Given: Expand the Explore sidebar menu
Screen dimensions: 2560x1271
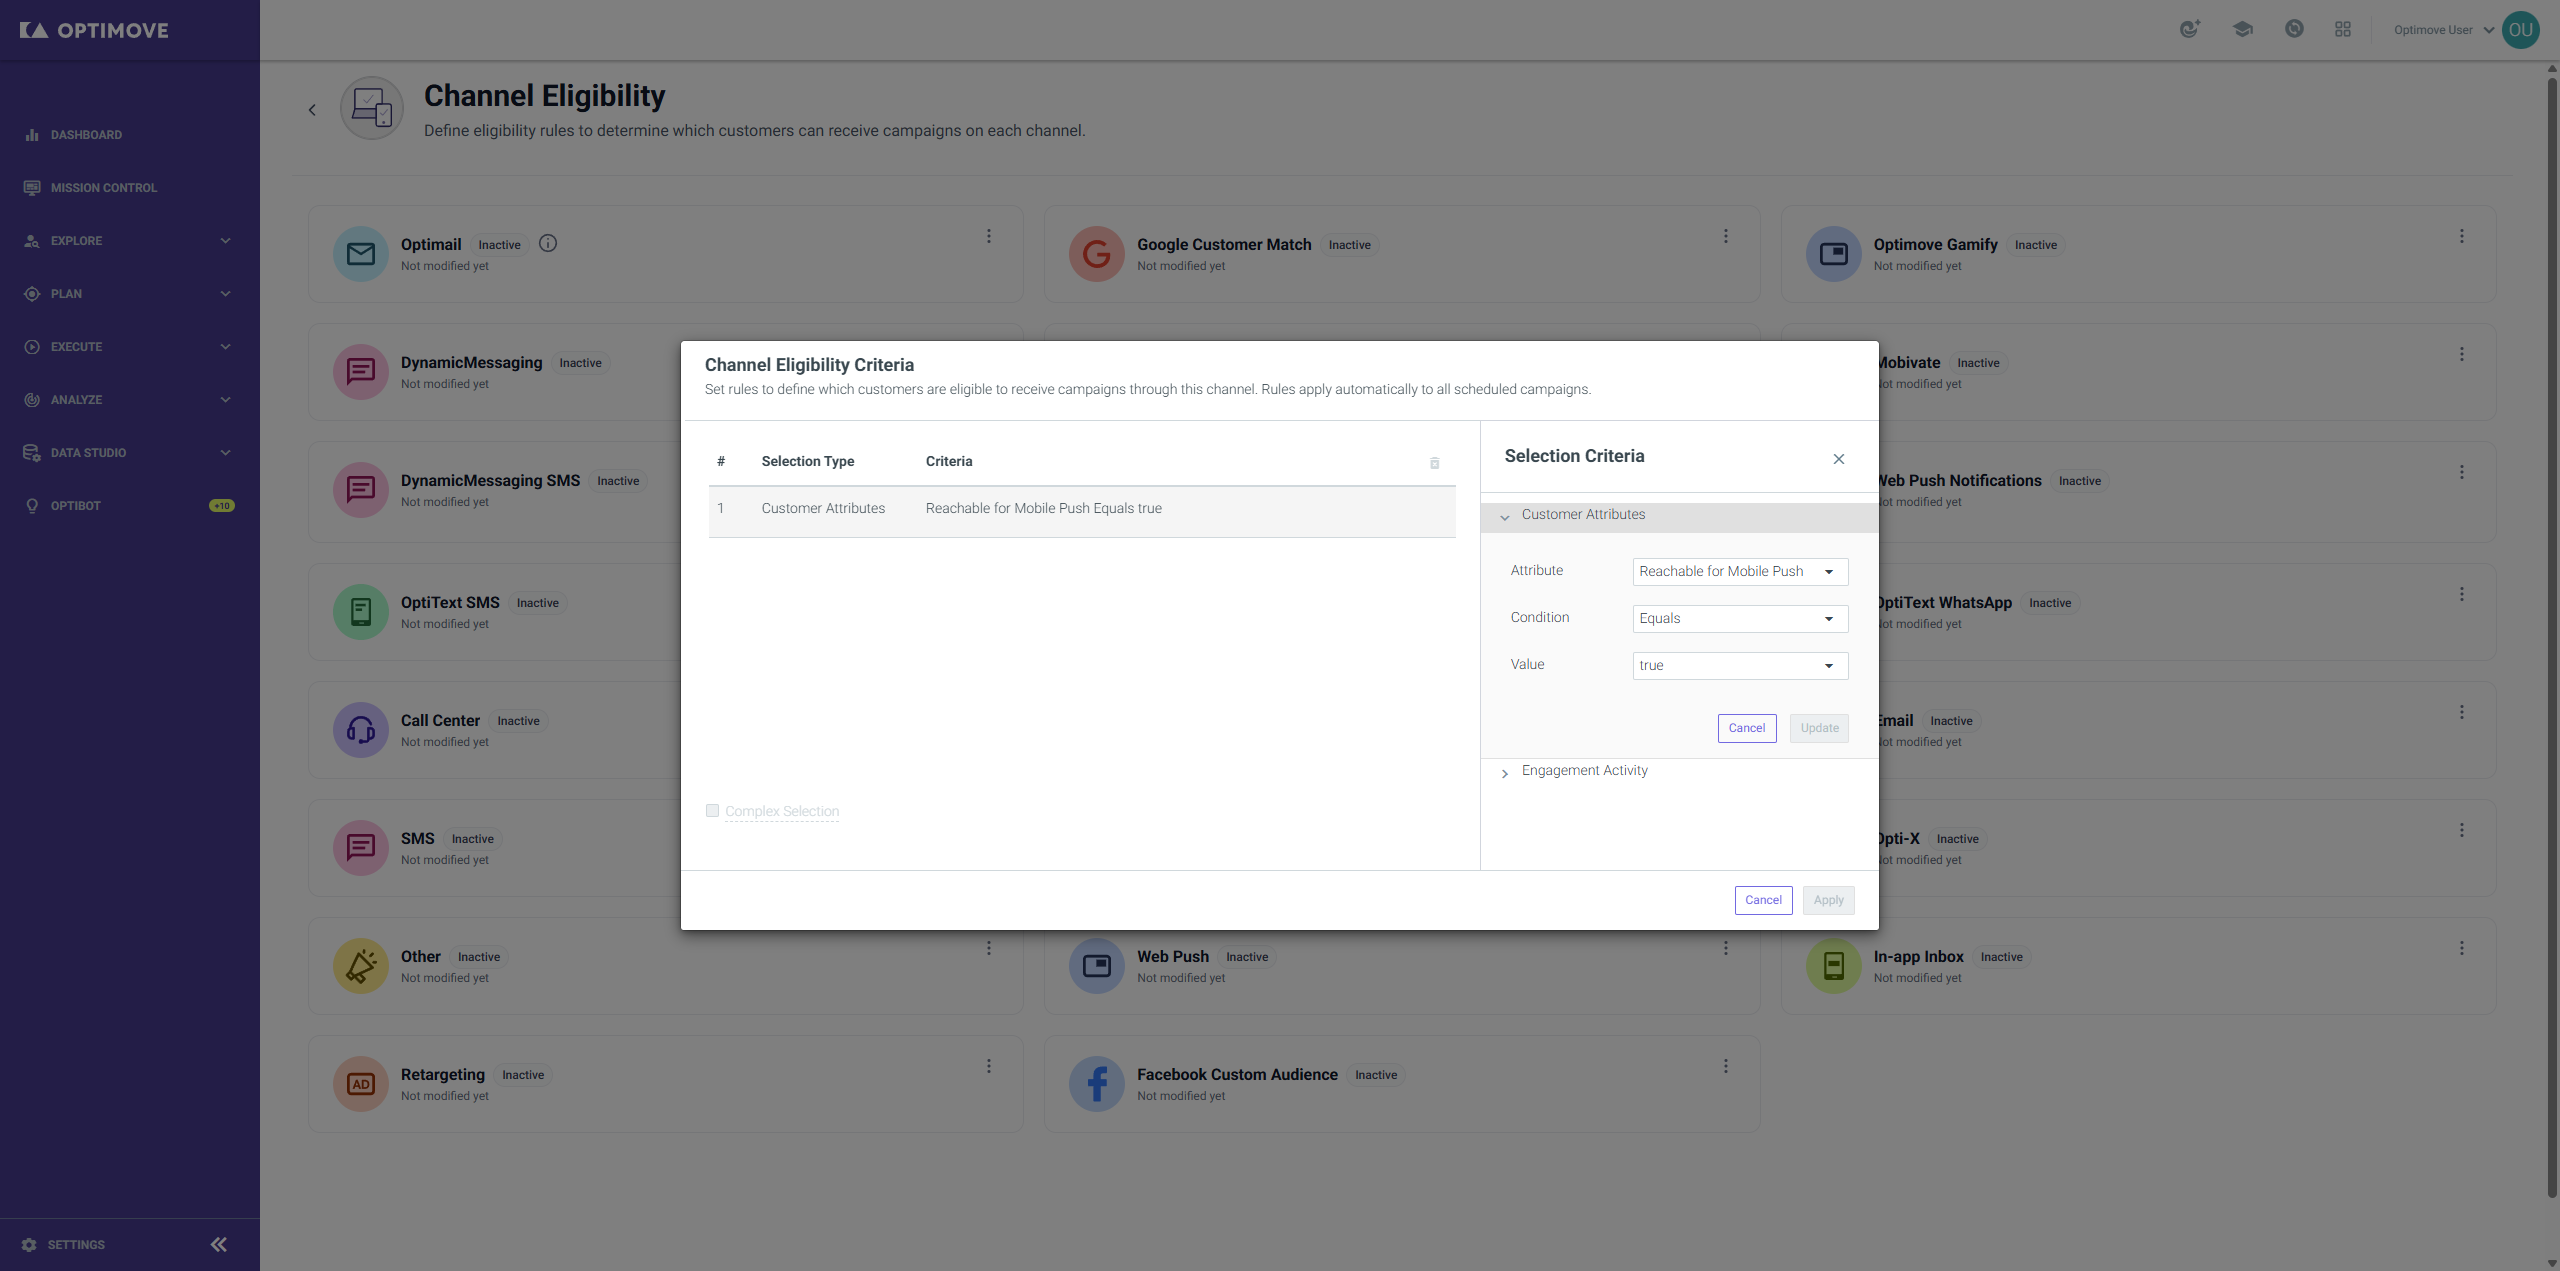Looking at the screenshot, I should (x=128, y=241).
